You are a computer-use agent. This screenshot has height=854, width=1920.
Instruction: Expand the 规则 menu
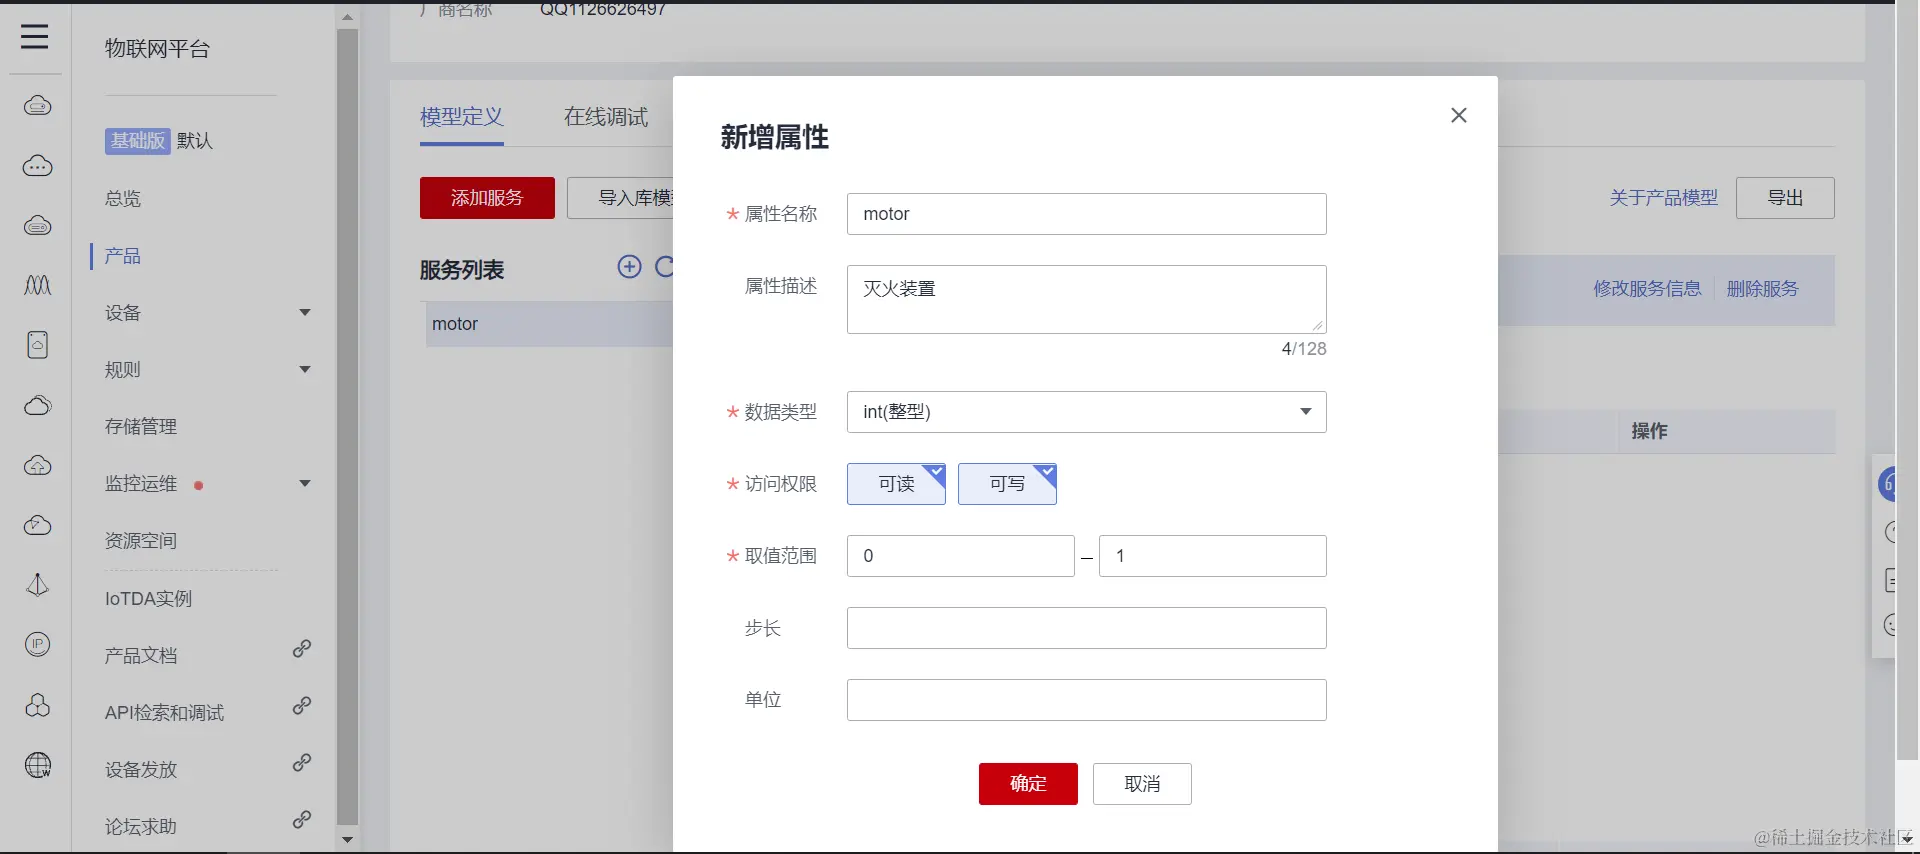(305, 370)
